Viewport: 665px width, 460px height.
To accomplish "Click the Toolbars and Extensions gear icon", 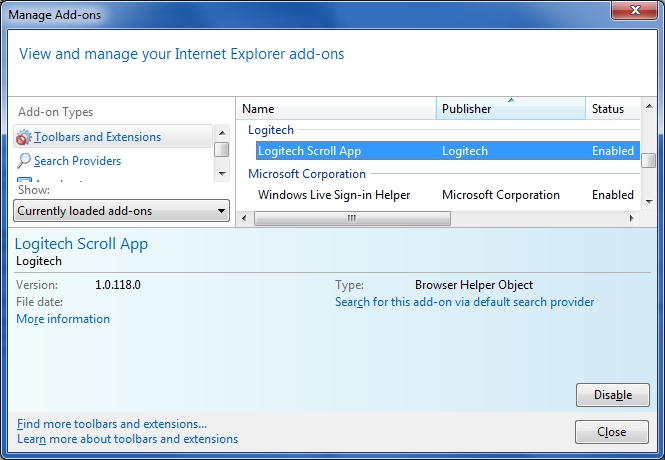I will click(x=24, y=137).
